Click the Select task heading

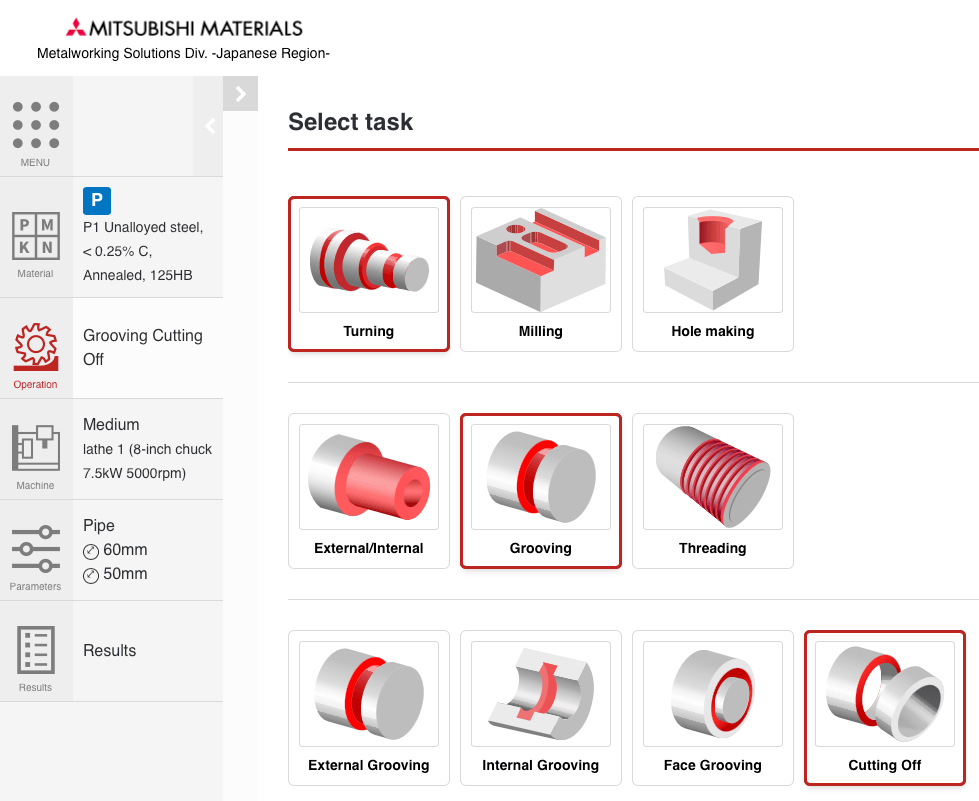click(350, 122)
